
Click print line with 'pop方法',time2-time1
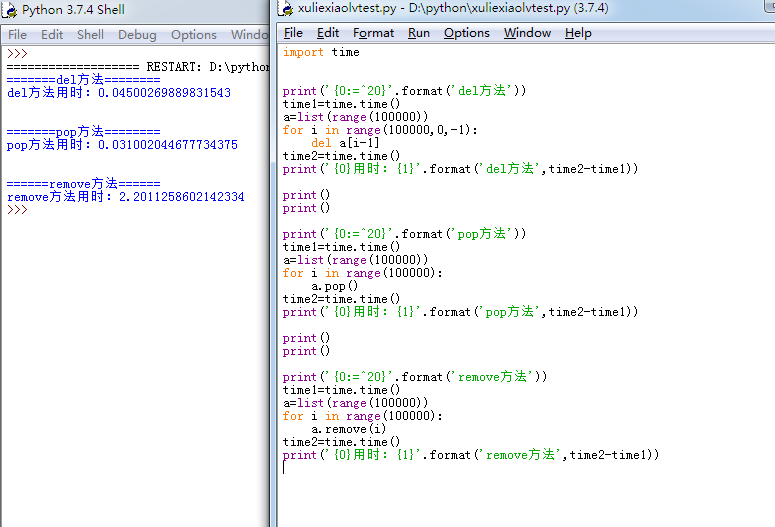pyautogui.click(x=461, y=311)
